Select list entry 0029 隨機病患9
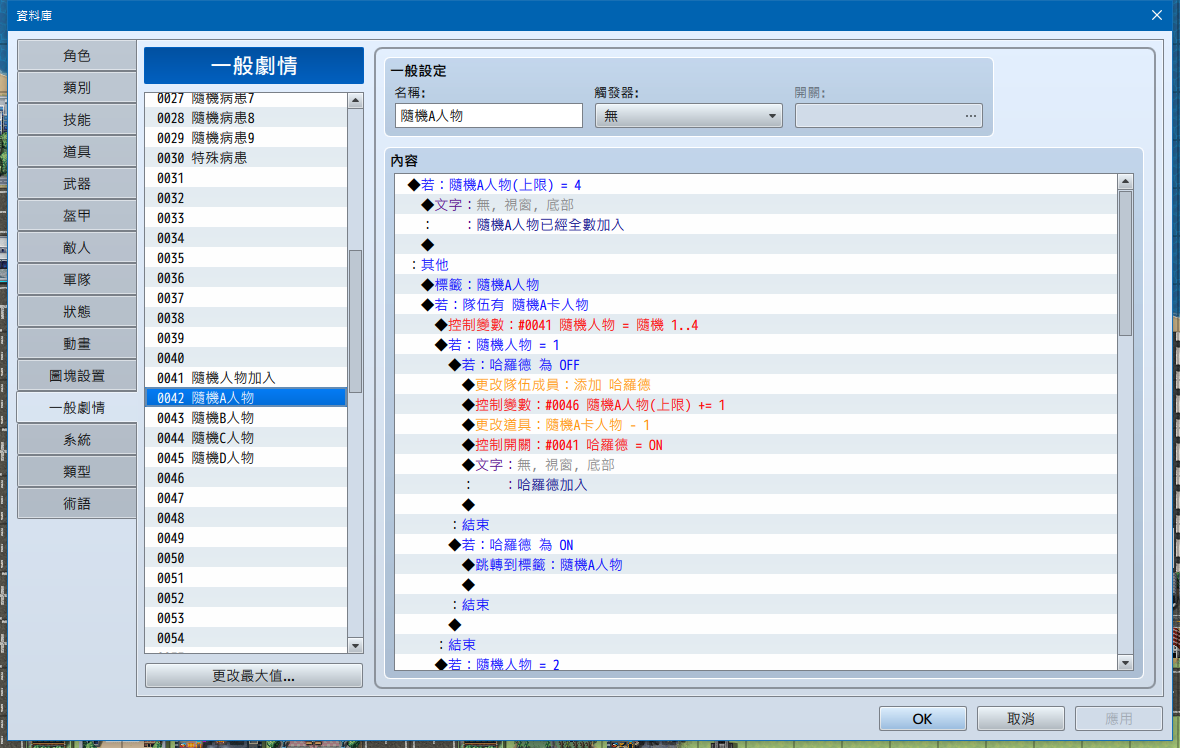 246,138
